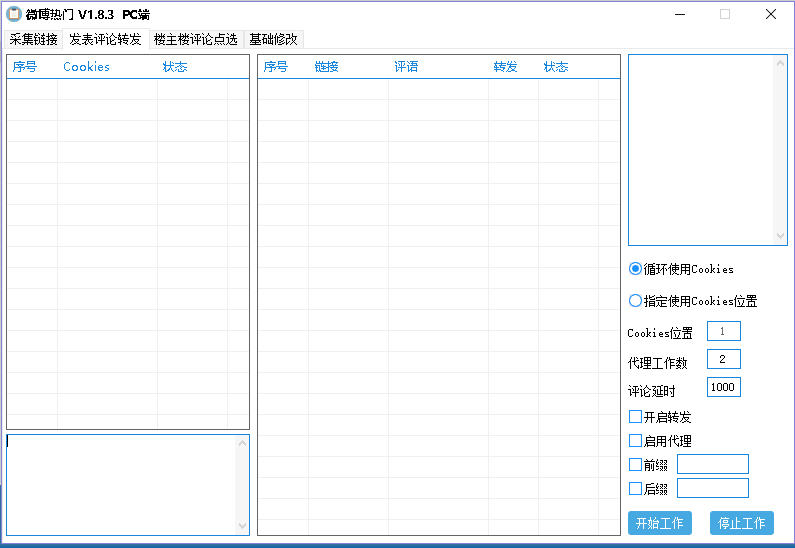This screenshot has height=548, width=795.
Task: Open the 楼主楼评论点选 tab
Action: (195, 40)
